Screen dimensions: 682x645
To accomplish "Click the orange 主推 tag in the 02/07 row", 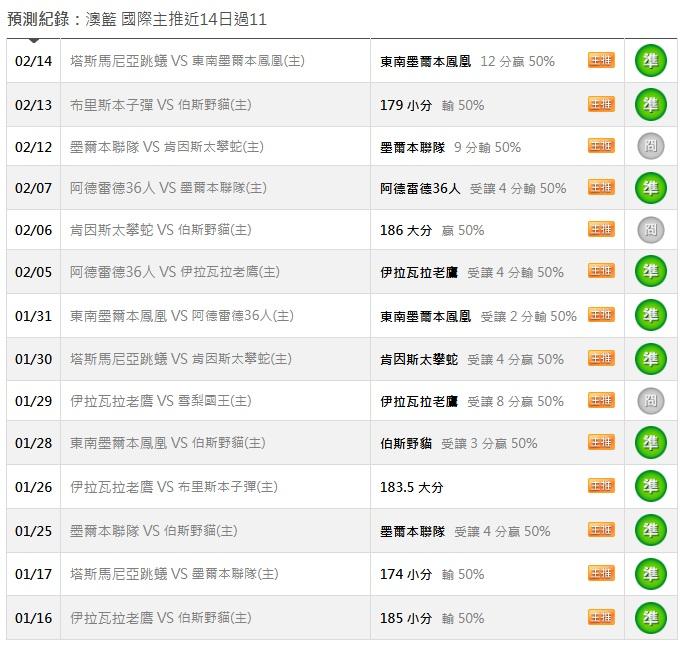I will tap(602, 187).
